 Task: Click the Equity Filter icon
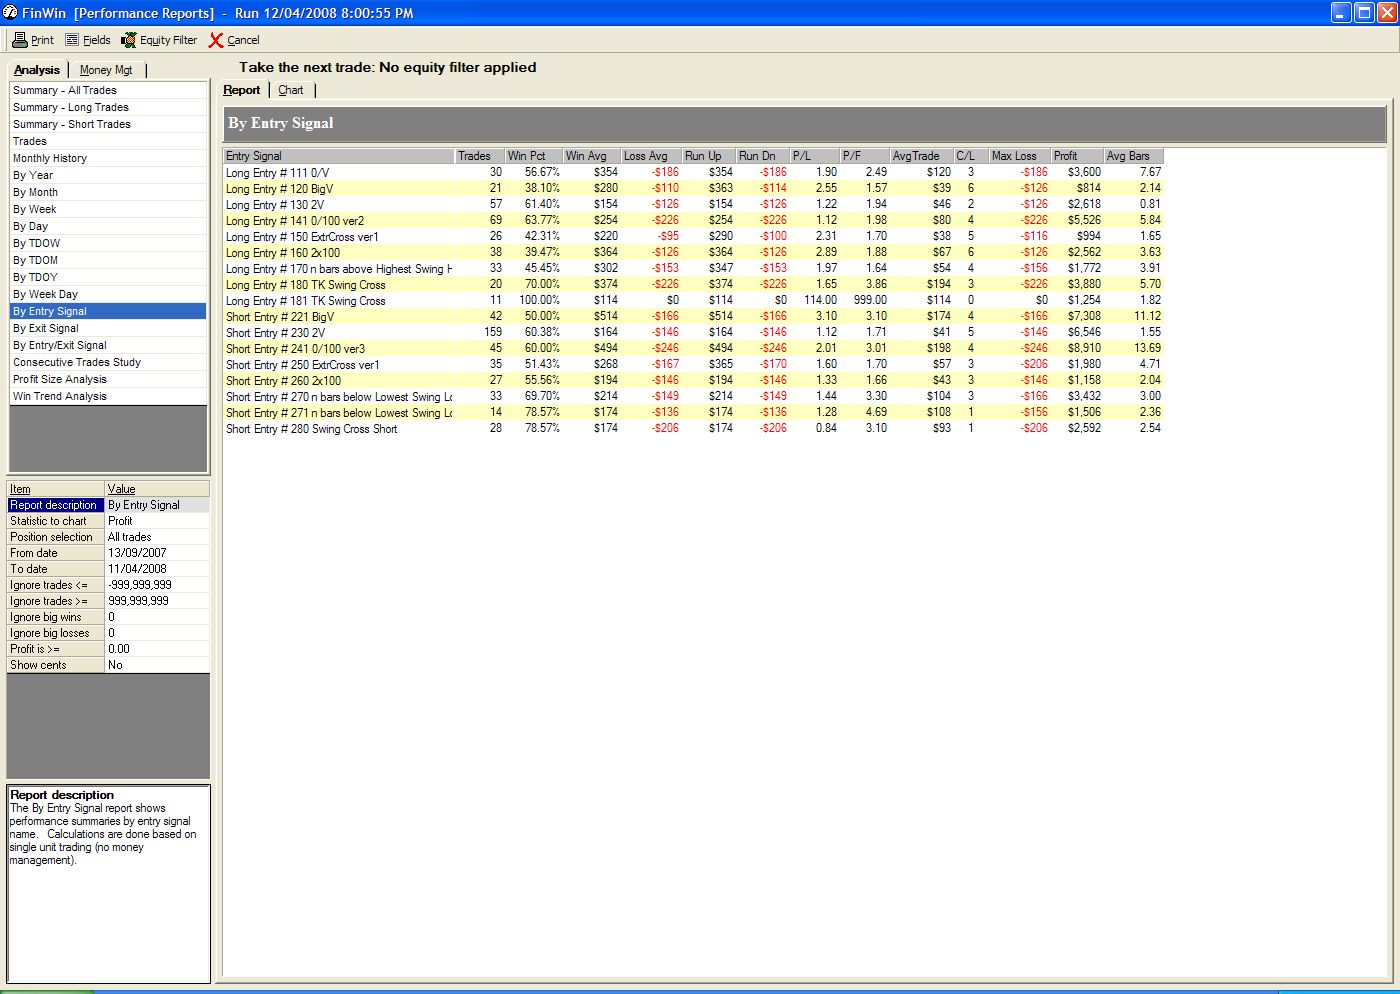(x=129, y=40)
